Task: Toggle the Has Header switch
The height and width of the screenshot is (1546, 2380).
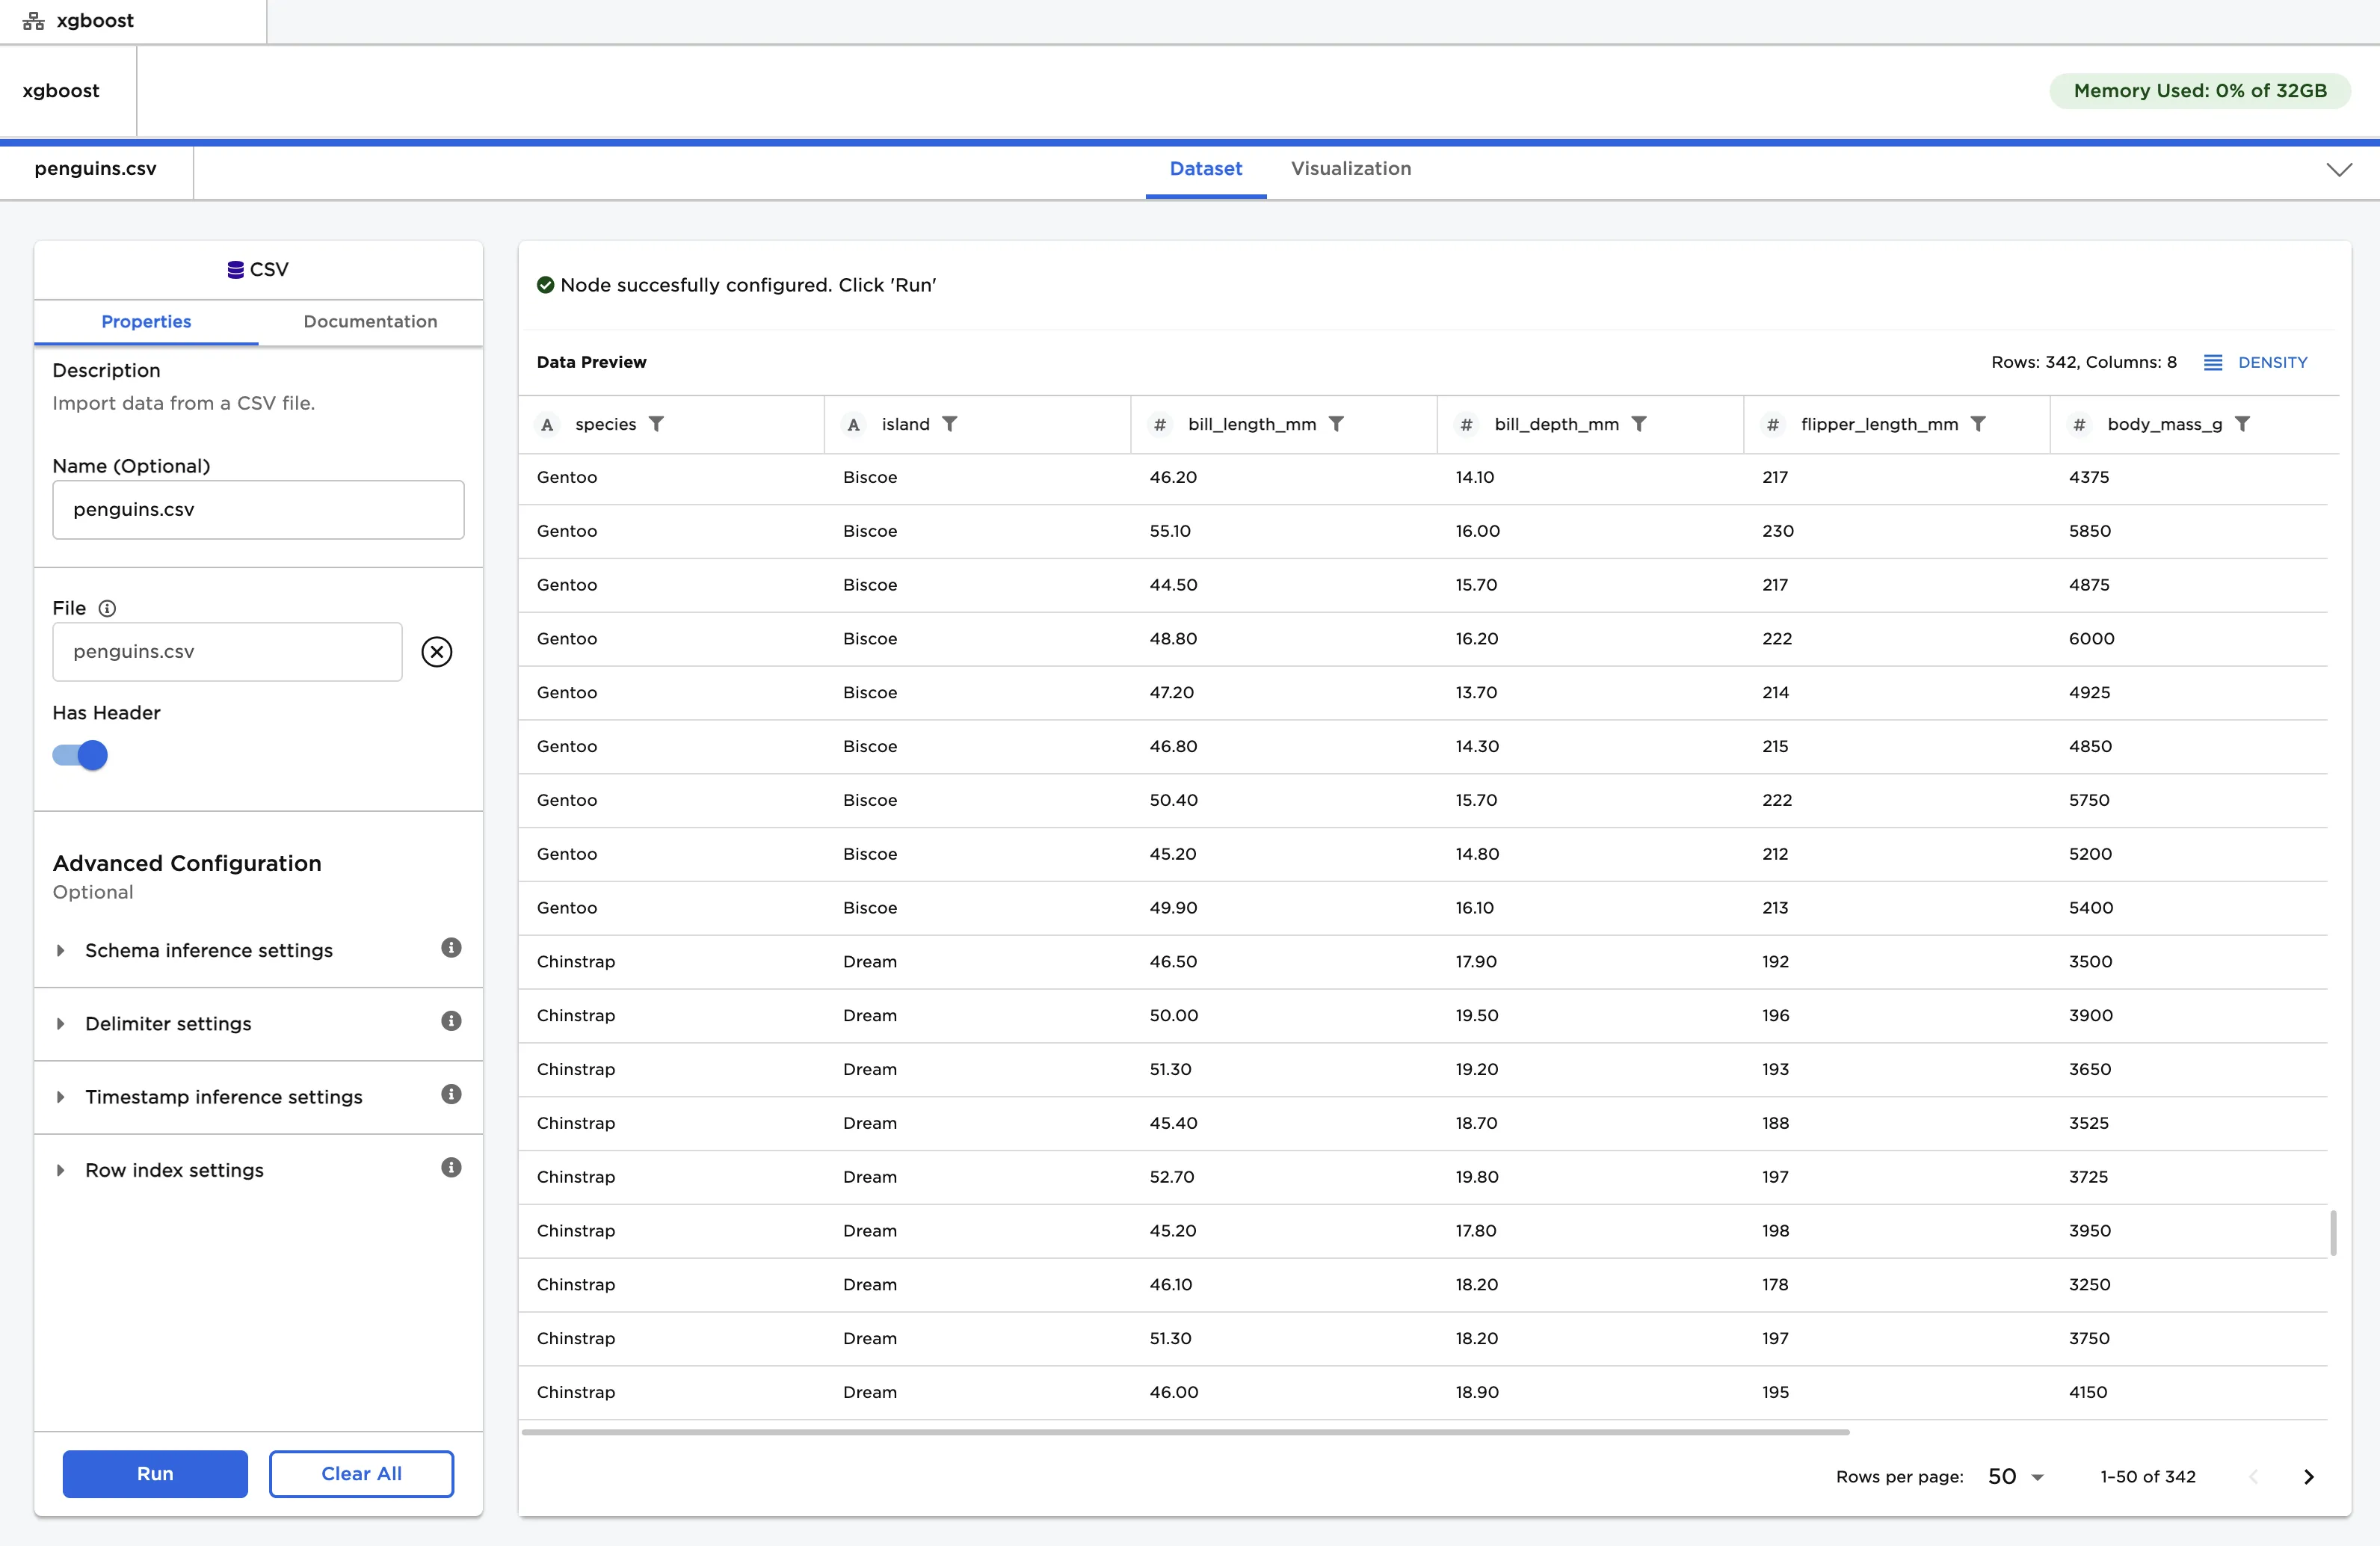Action: click(x=80, y=755)
